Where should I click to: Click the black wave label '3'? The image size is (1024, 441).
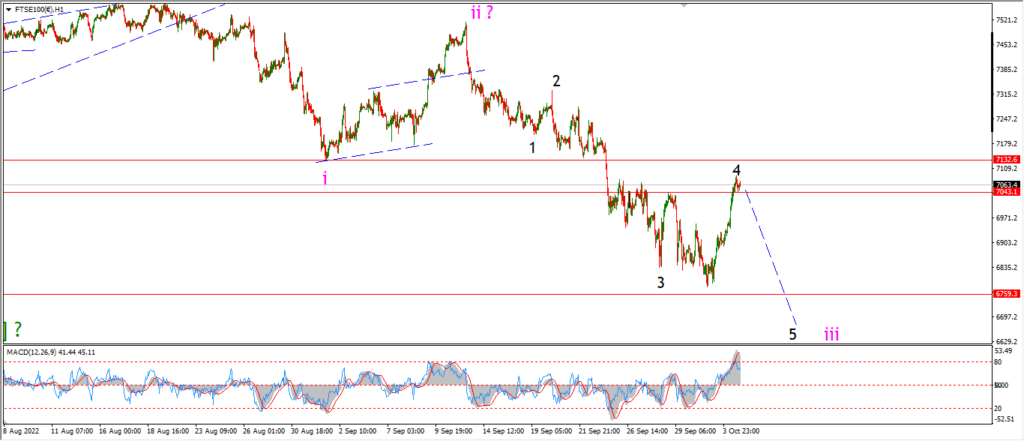click(x=661, y=283)
